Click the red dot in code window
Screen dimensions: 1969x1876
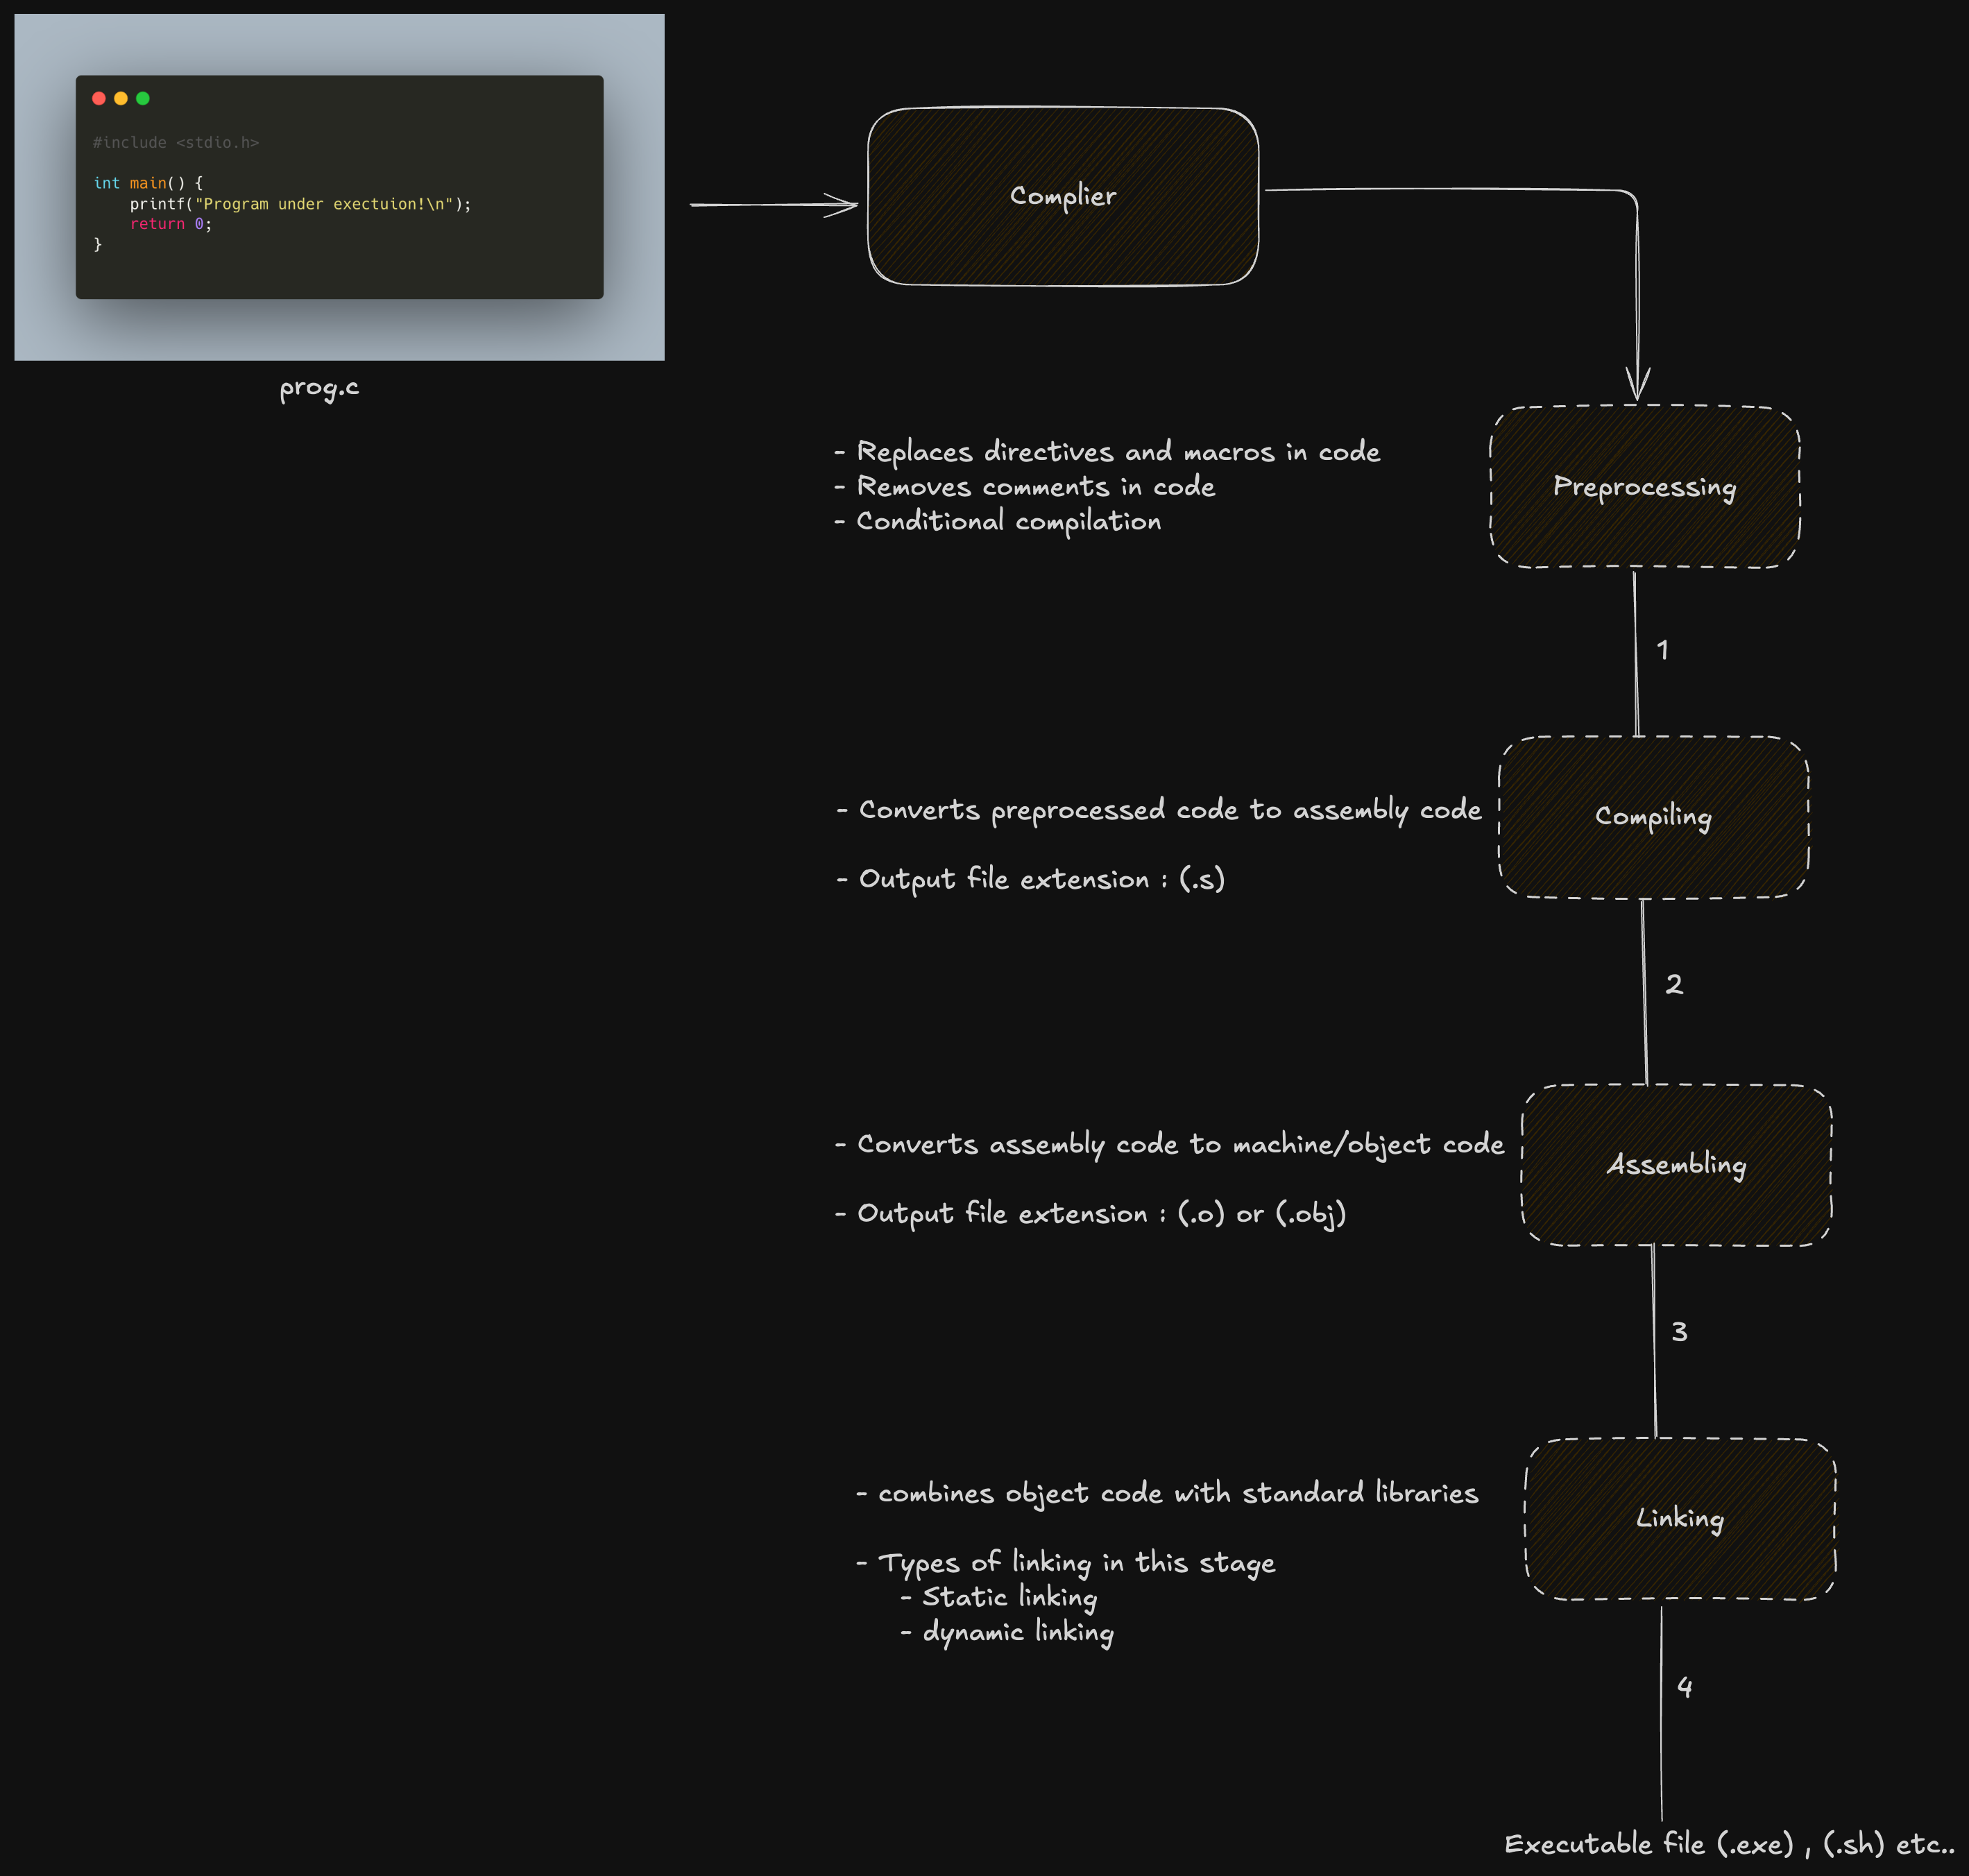pos(99,98)
